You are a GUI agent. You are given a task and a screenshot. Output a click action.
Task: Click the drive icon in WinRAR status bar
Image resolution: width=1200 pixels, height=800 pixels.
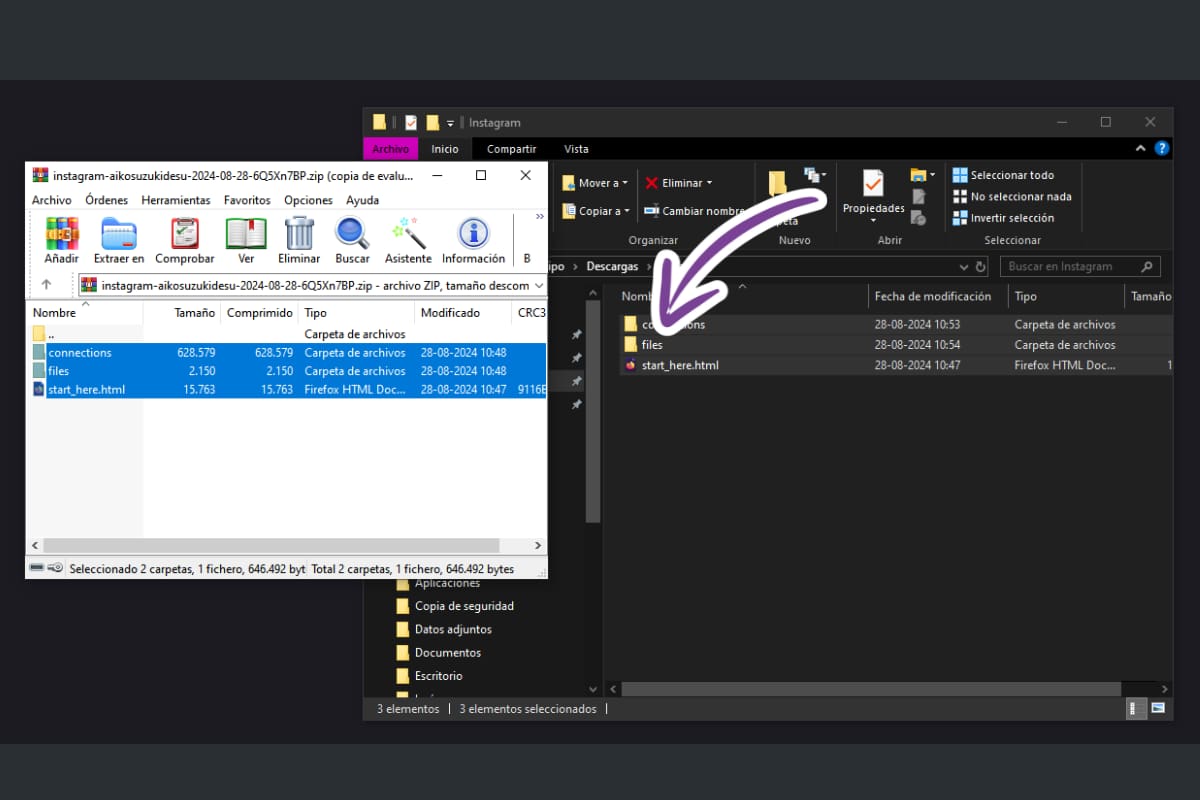coord(37,568)
